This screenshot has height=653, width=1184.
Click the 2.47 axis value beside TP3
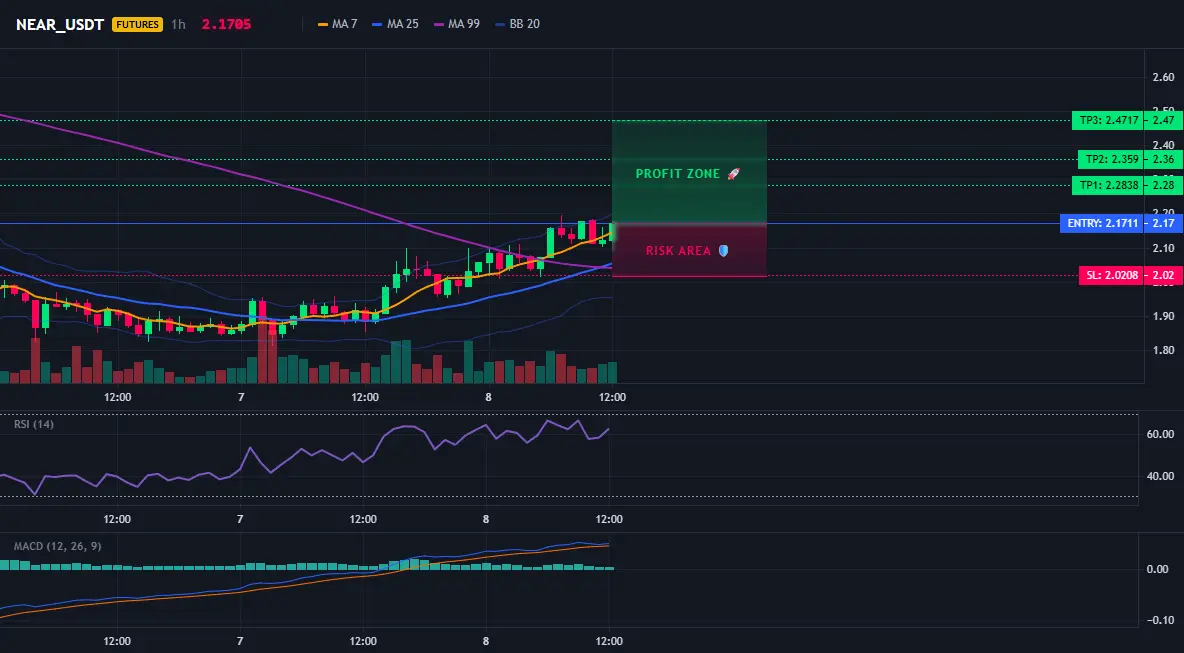click(x=1163, y=120)
